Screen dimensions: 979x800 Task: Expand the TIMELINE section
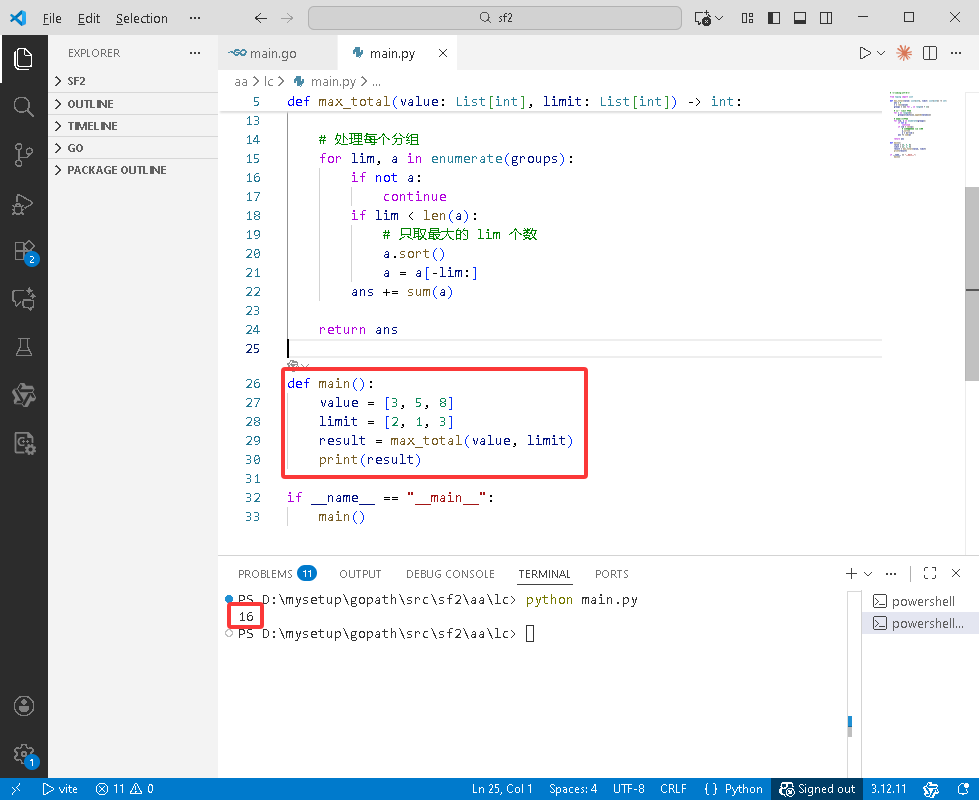point(133,126)
